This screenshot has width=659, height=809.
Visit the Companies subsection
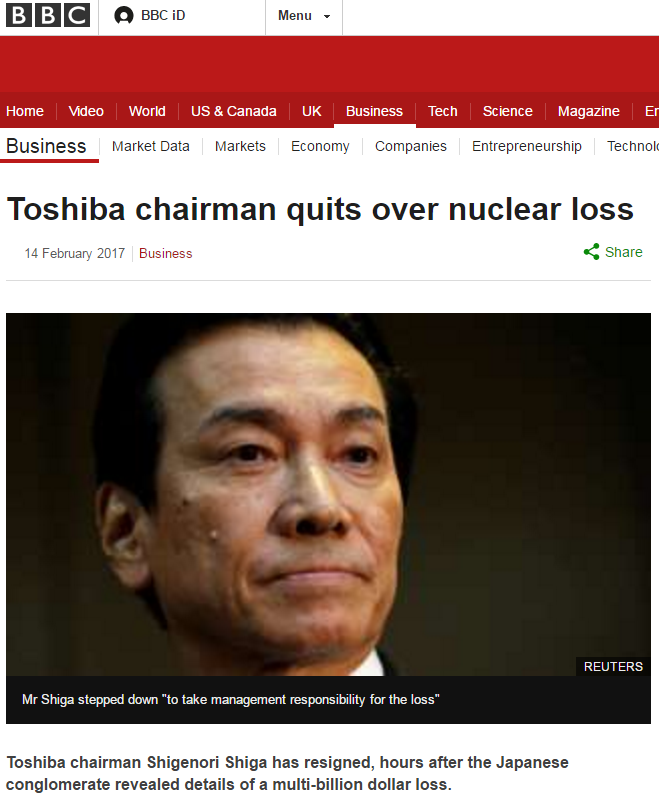click(411, 146)
